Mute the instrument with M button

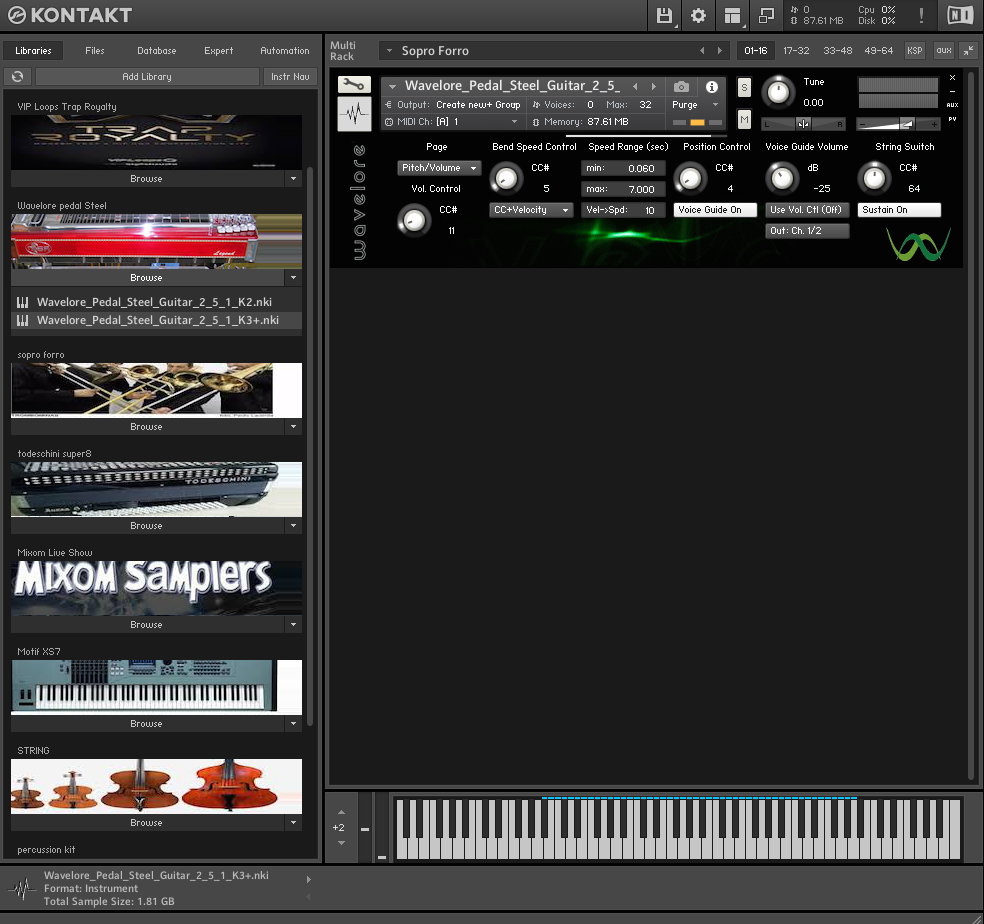(744, 119)
